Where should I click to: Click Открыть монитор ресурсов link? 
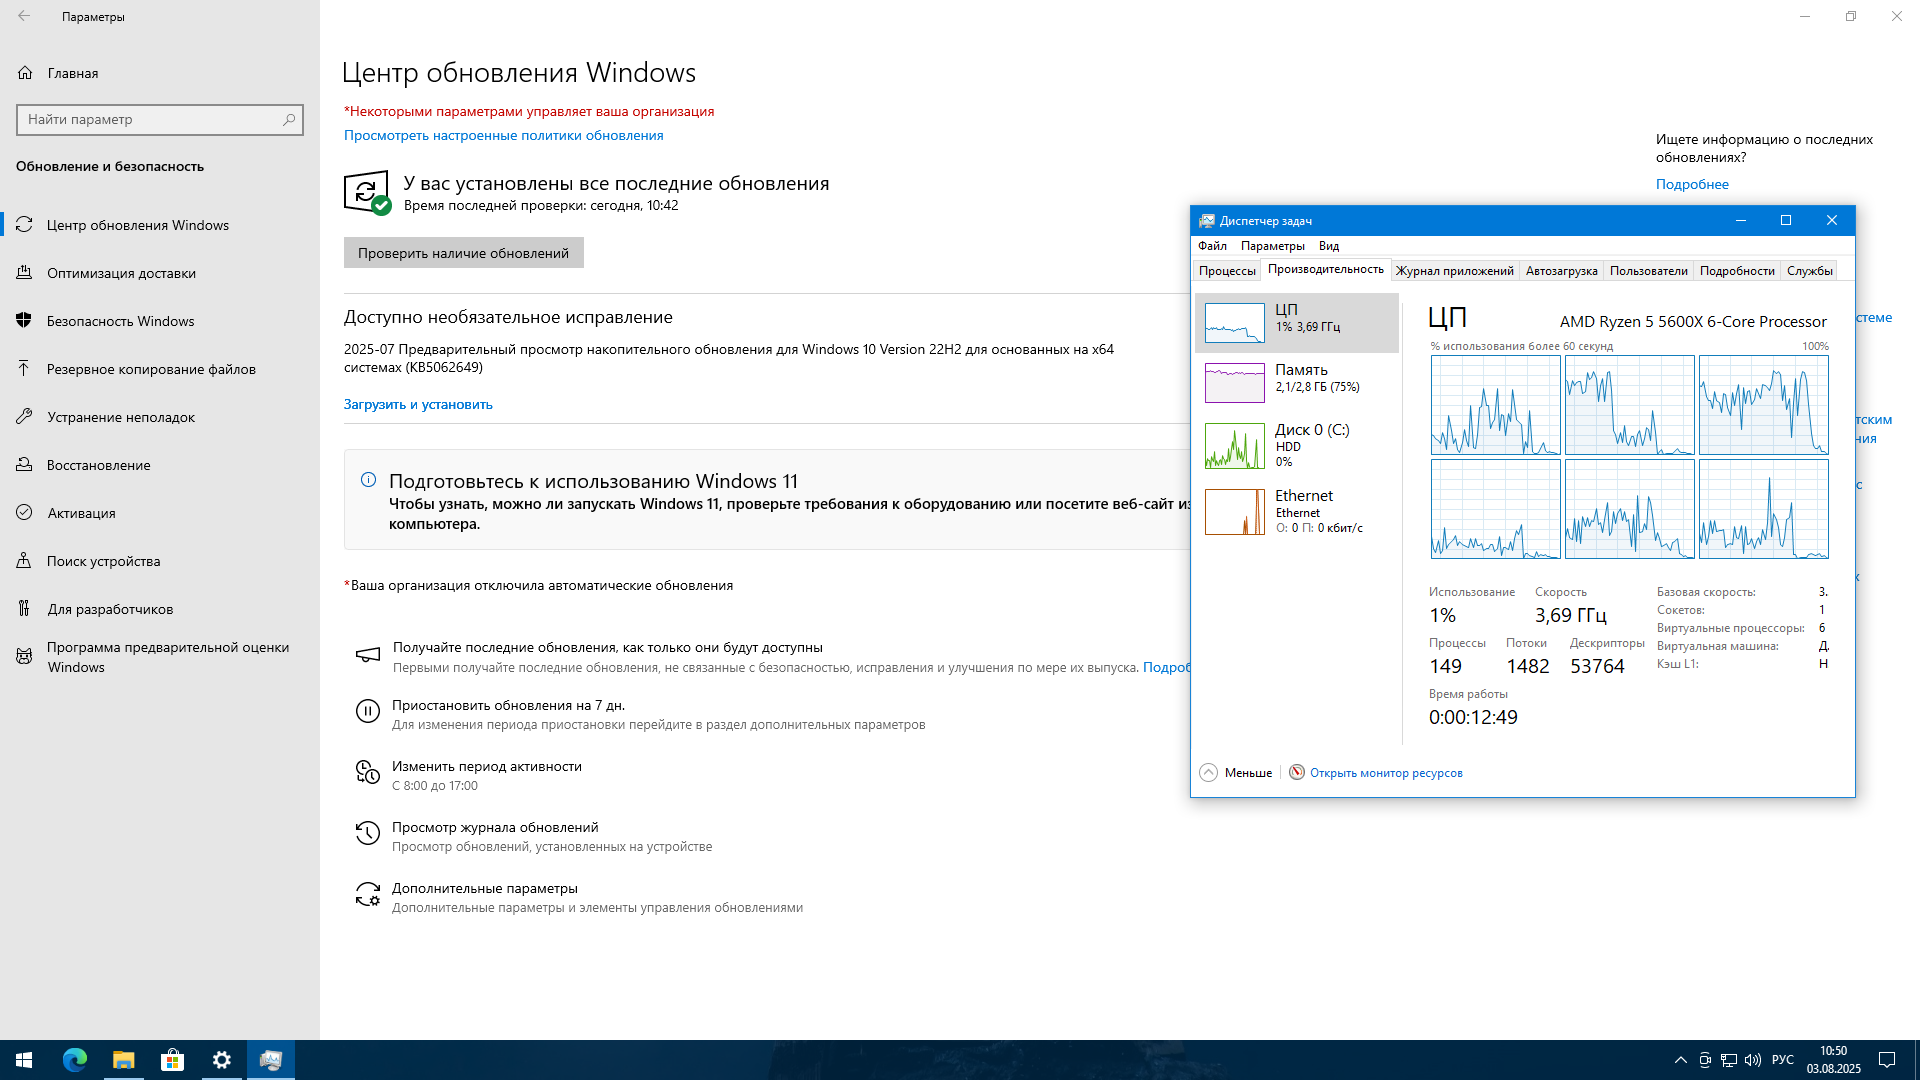point(1386,773)
